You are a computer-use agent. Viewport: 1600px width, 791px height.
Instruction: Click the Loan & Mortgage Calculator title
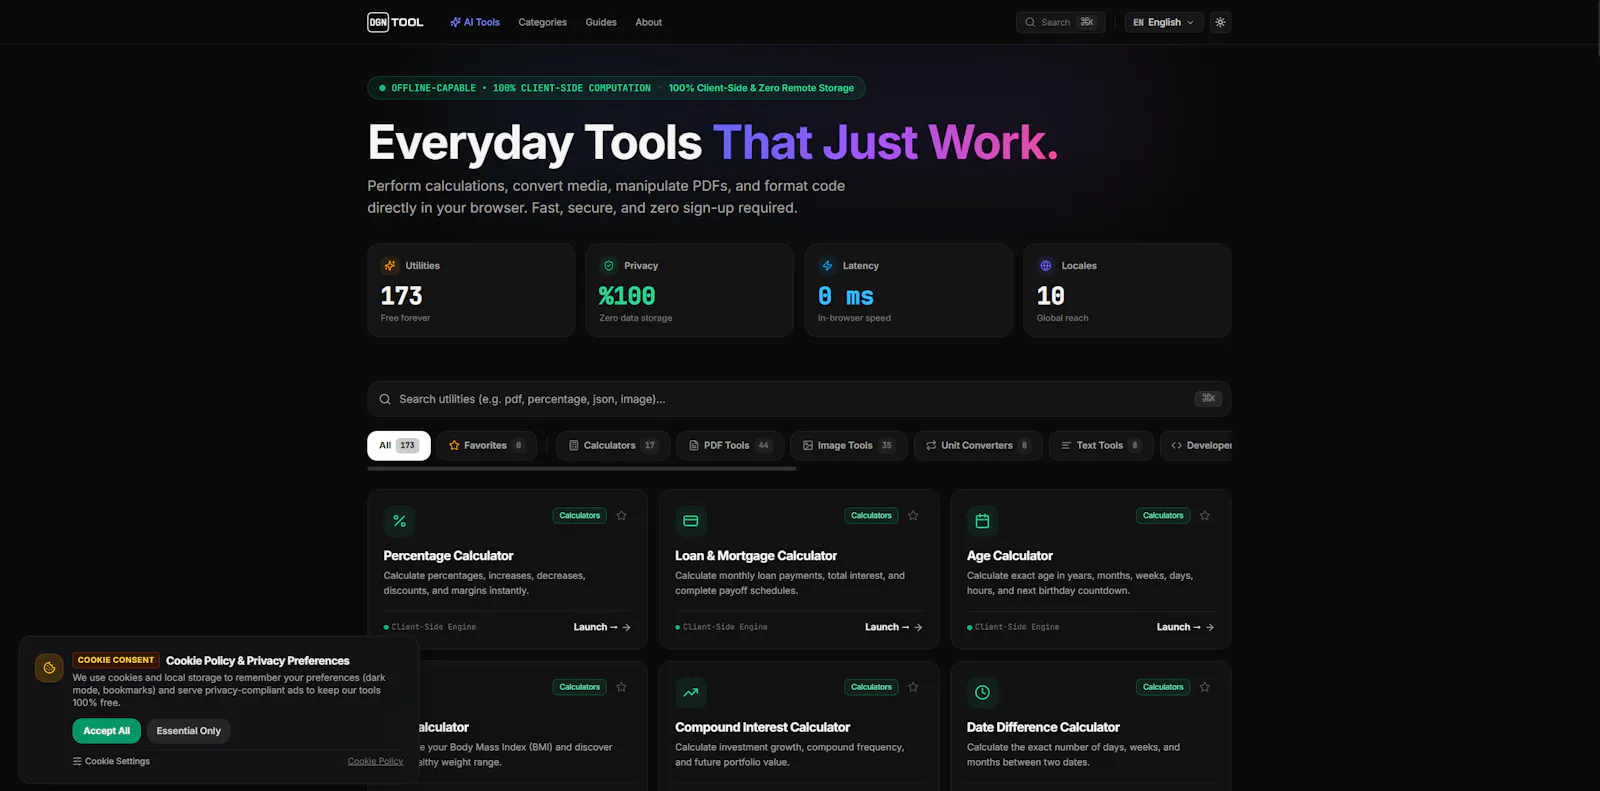click(x=756, y=556)
